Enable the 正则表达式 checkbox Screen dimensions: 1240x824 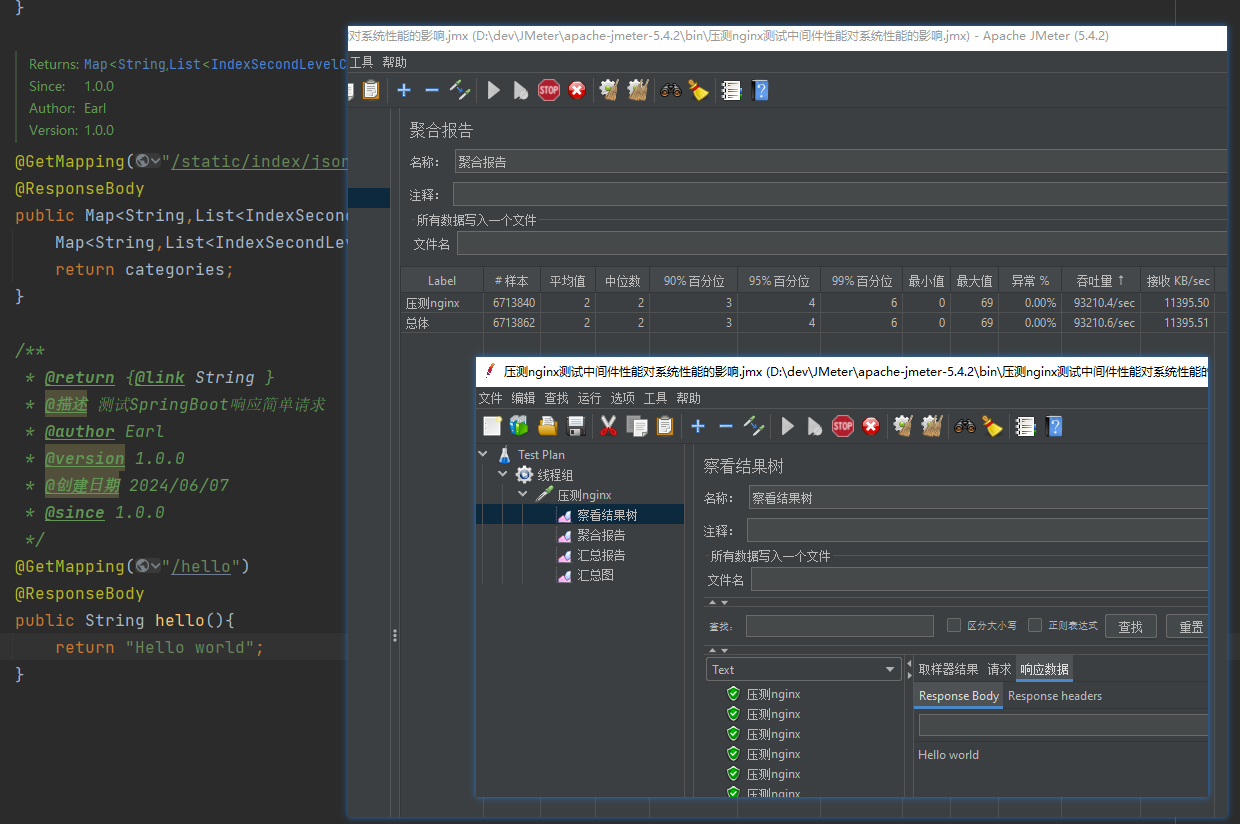[x=1035, y=625]
